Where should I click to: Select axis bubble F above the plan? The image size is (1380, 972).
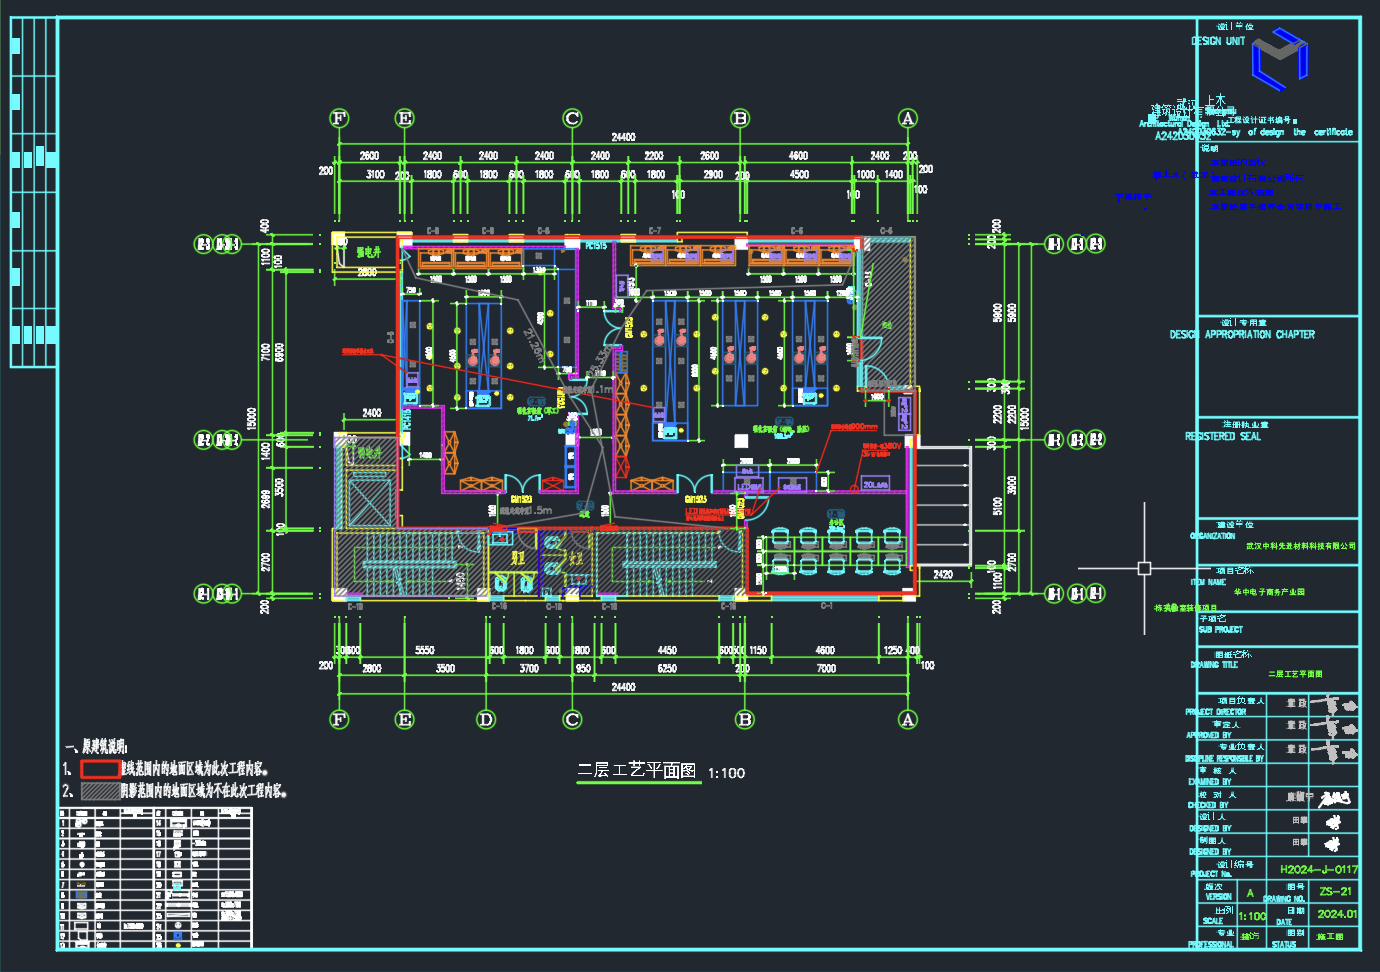(x=339, y=118)
